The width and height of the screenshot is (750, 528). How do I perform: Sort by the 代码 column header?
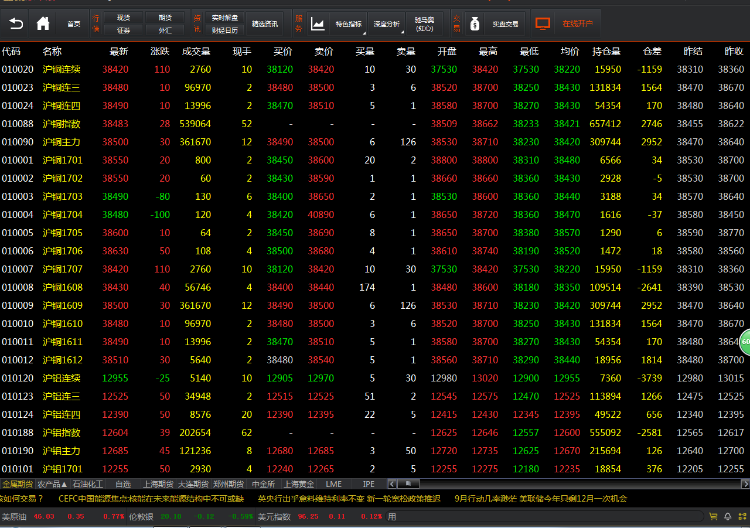[11, 52]
